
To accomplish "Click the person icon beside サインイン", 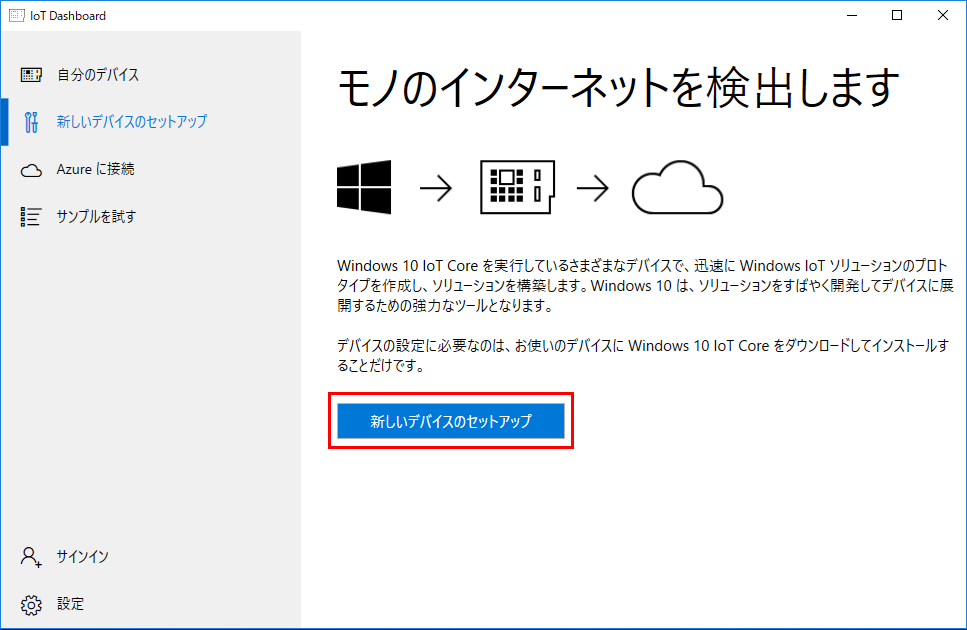I will point(31,557).
